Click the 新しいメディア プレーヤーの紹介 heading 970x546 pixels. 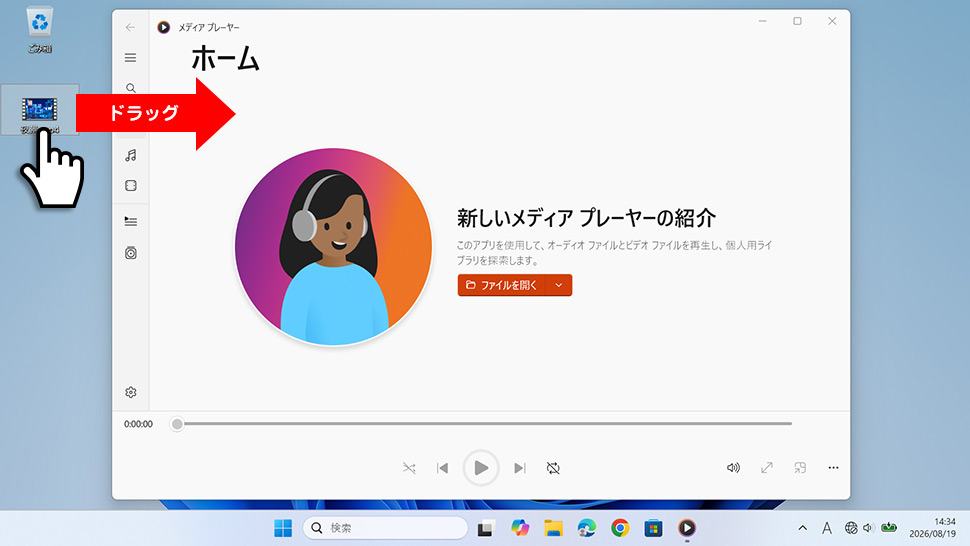tap(586, 218)
